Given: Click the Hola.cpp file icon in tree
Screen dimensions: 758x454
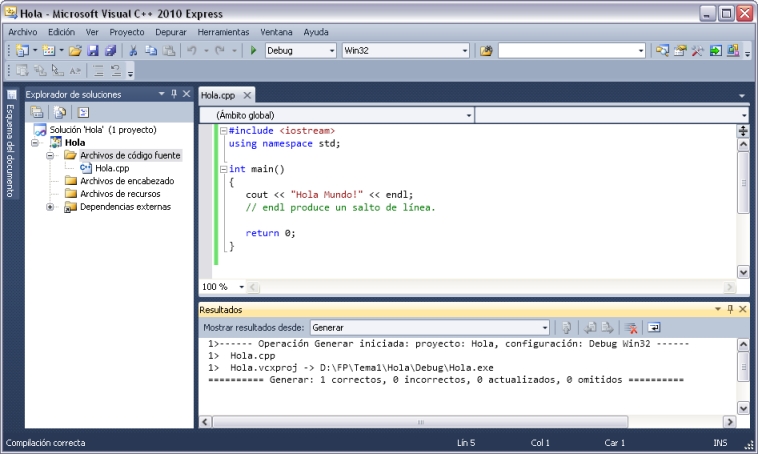Looking at the screenshot, I should [86, 168].
